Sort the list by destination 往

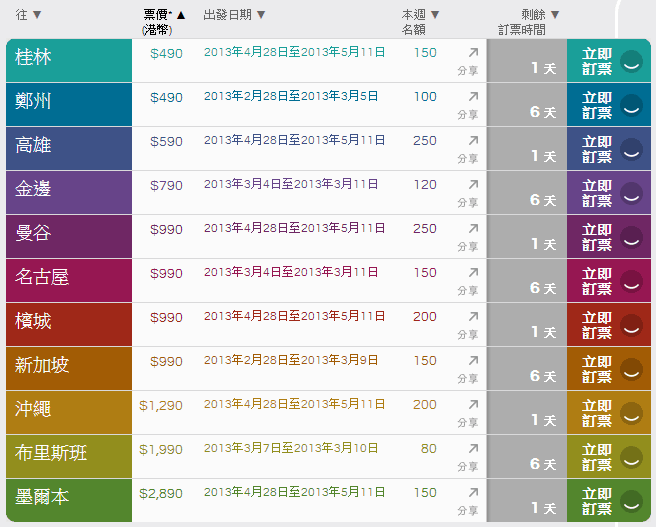(29, 15)
